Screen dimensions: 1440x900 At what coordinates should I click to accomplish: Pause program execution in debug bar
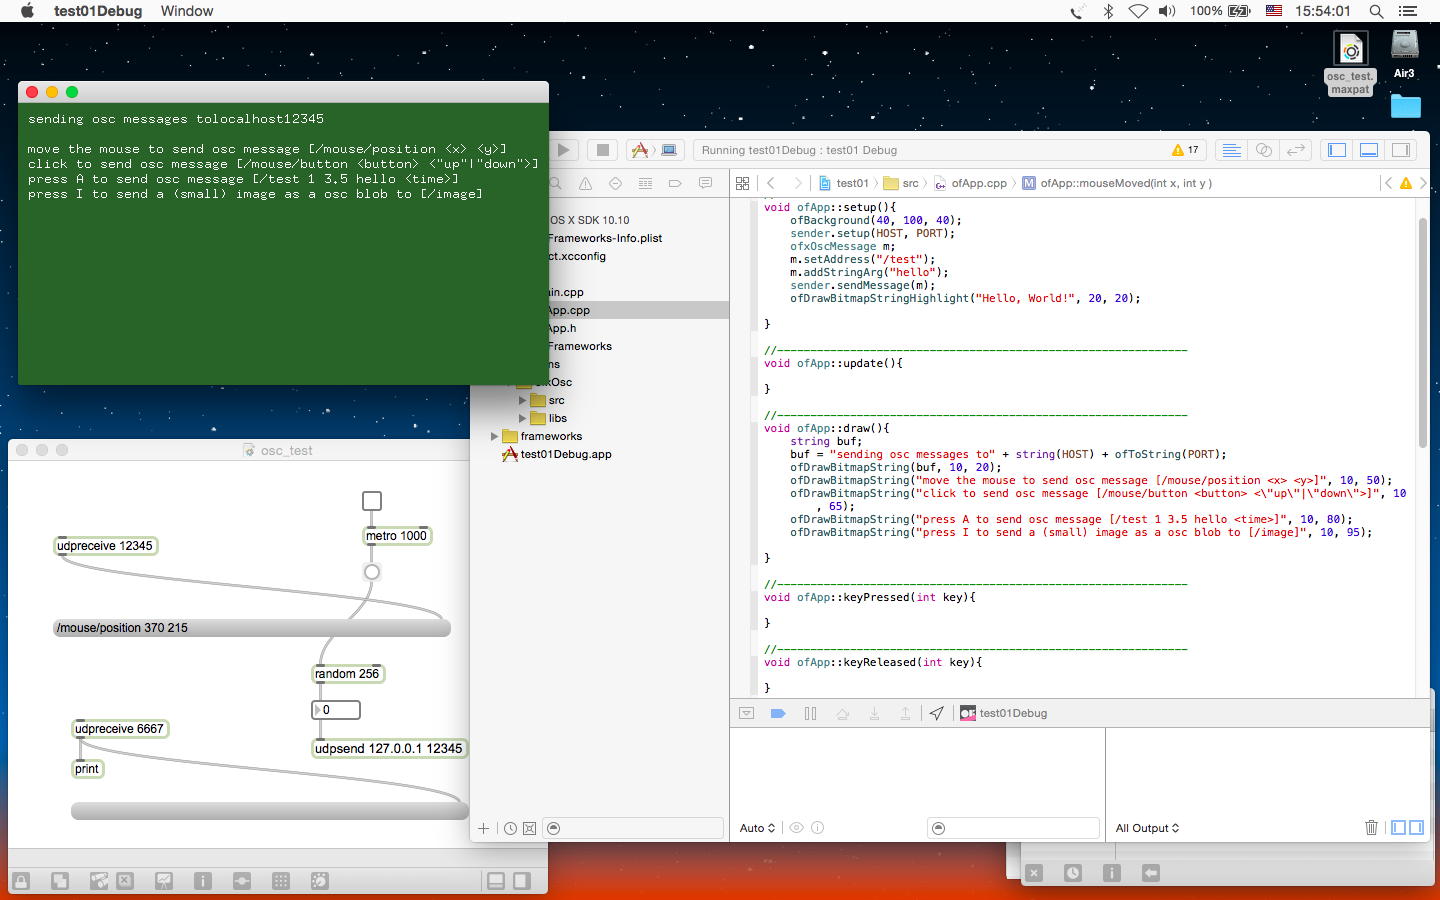pos(810,713)
